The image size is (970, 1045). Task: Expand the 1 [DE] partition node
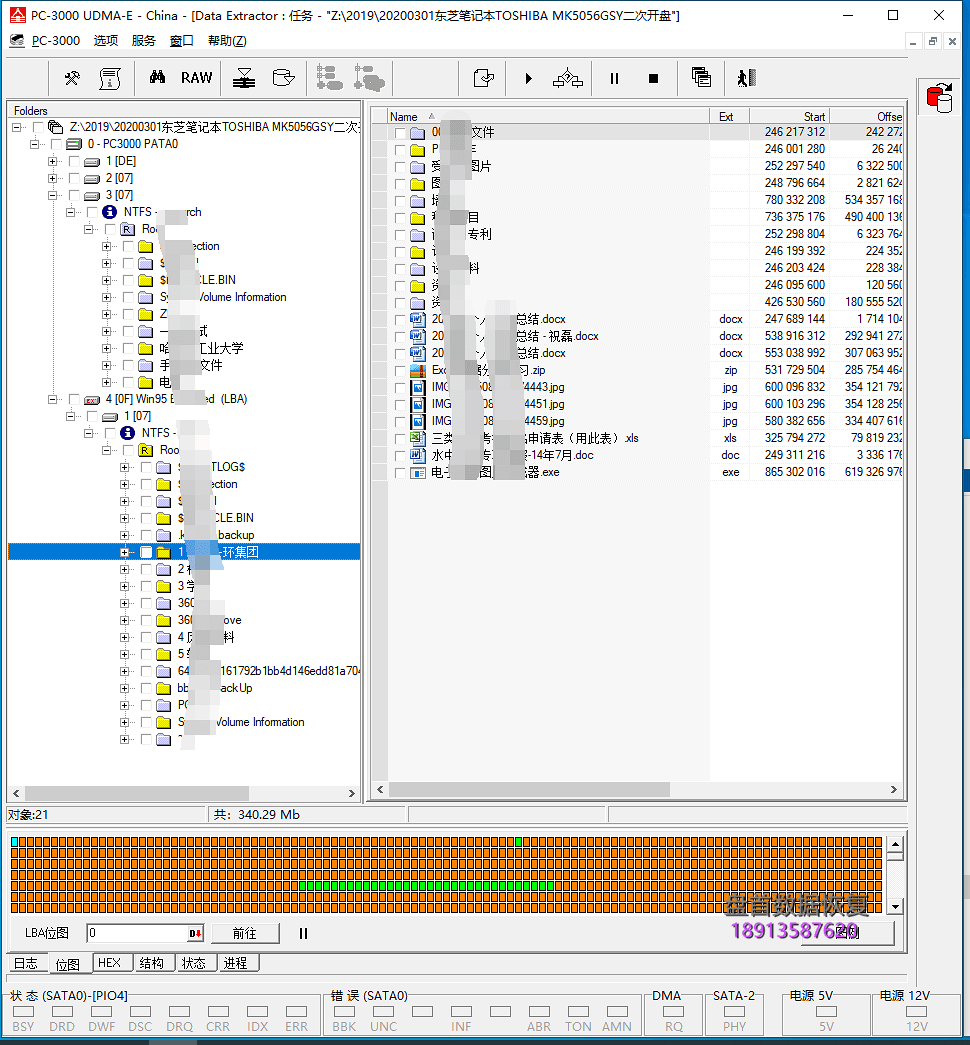coord(52,161)
